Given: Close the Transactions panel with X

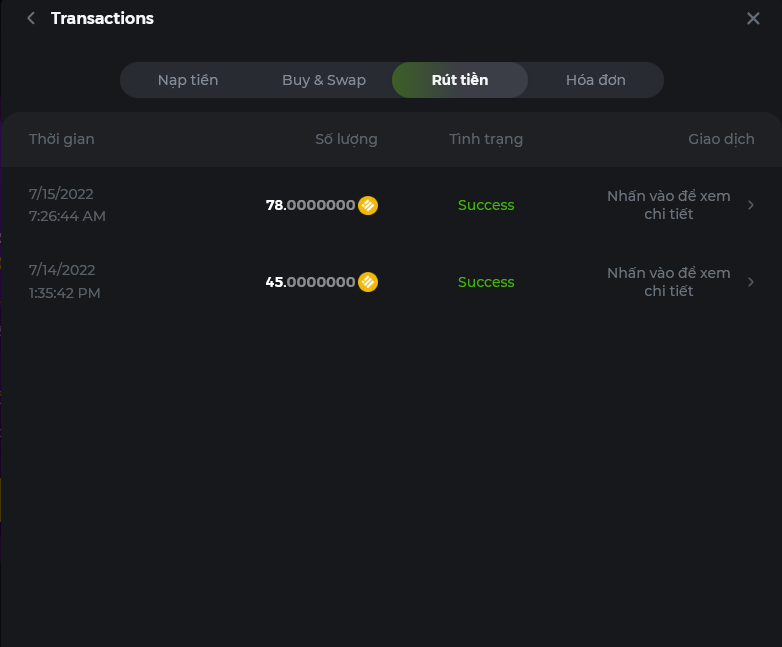Looking at the screenshot, I should pyautogui.click(x=753, y=18).
